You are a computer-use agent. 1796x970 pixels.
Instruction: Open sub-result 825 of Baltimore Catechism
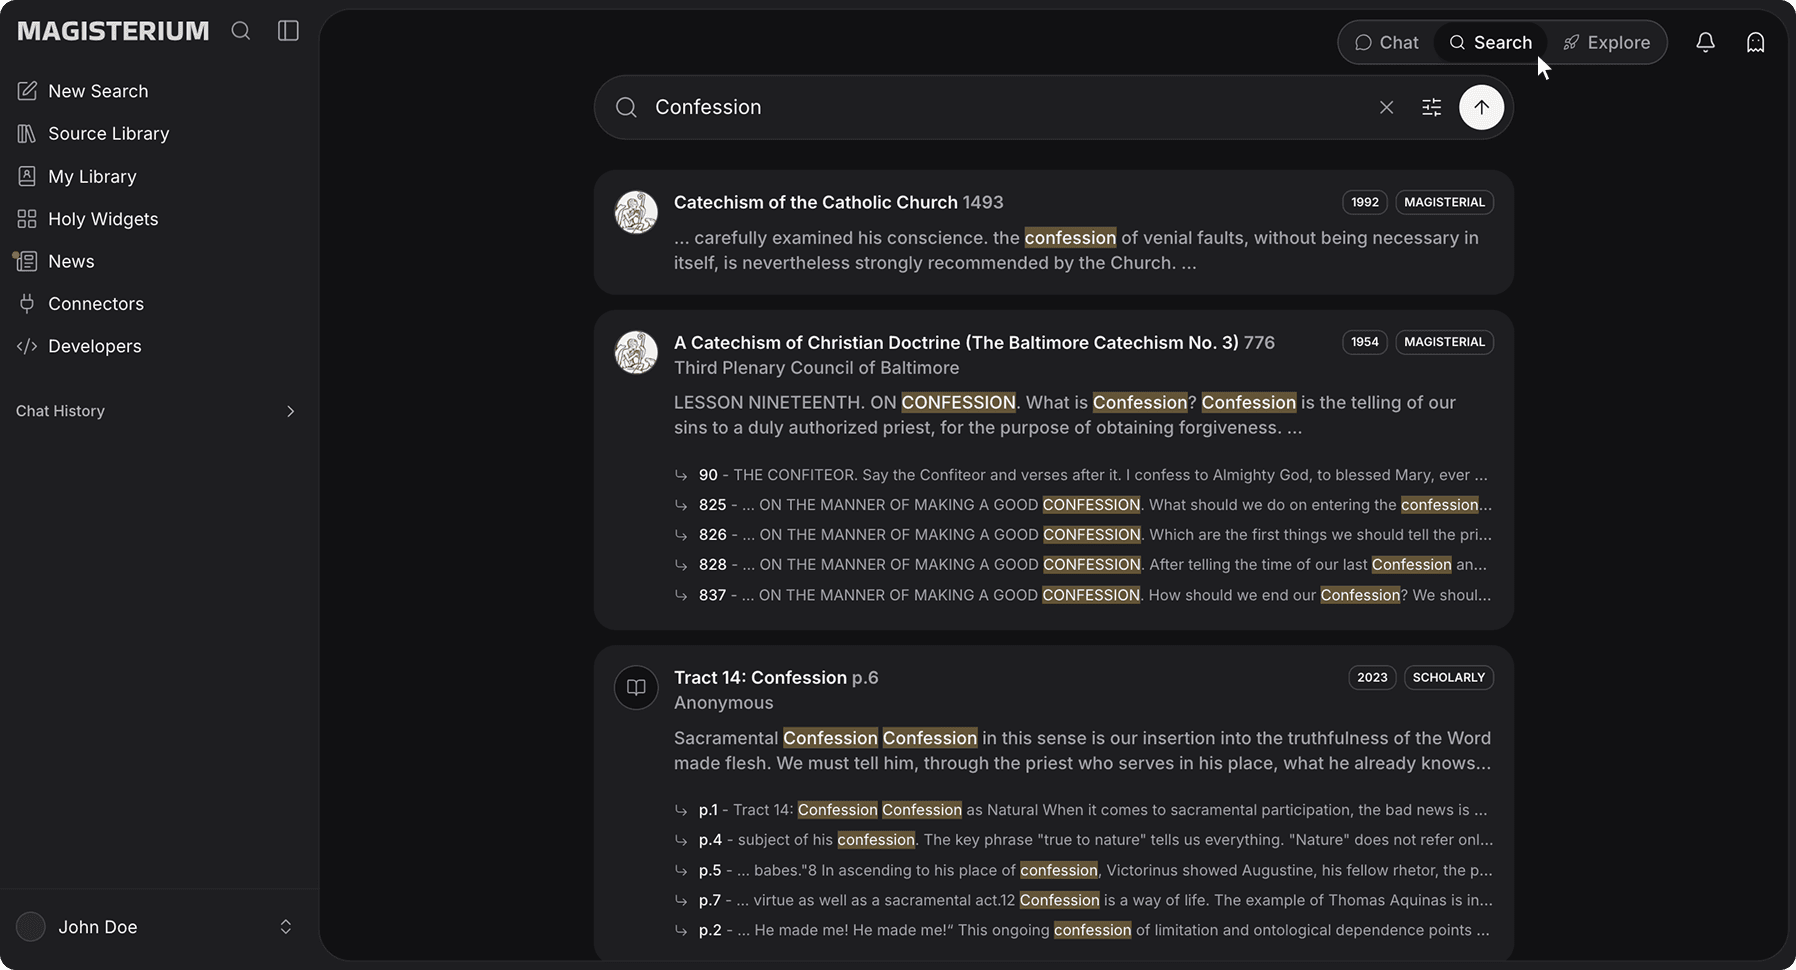coord(1082,505)
